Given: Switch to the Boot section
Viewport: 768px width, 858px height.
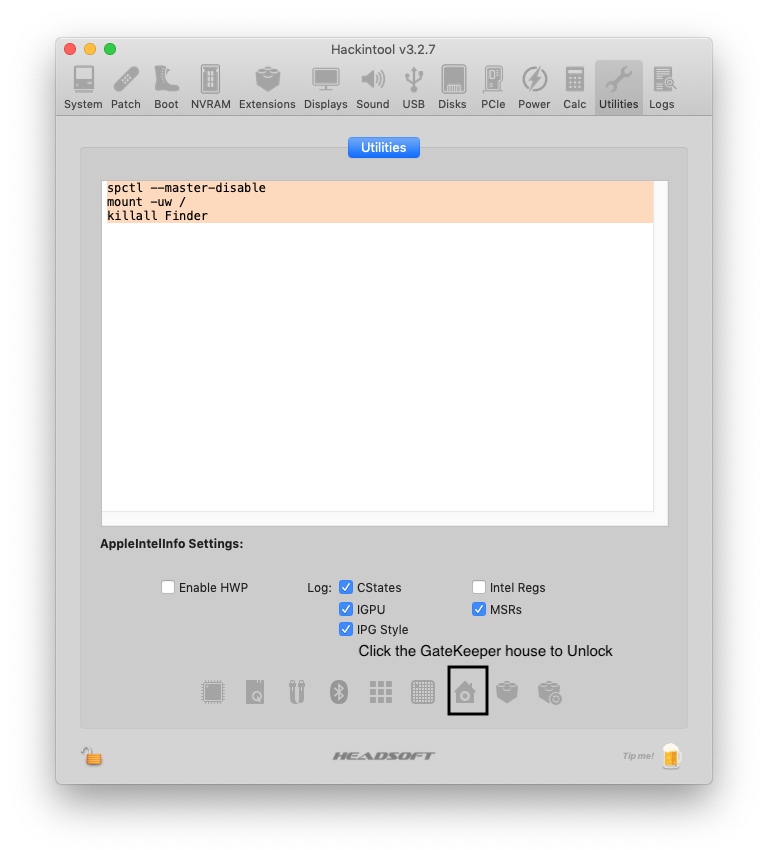Looking at the screenshot, I should [166, 88].
